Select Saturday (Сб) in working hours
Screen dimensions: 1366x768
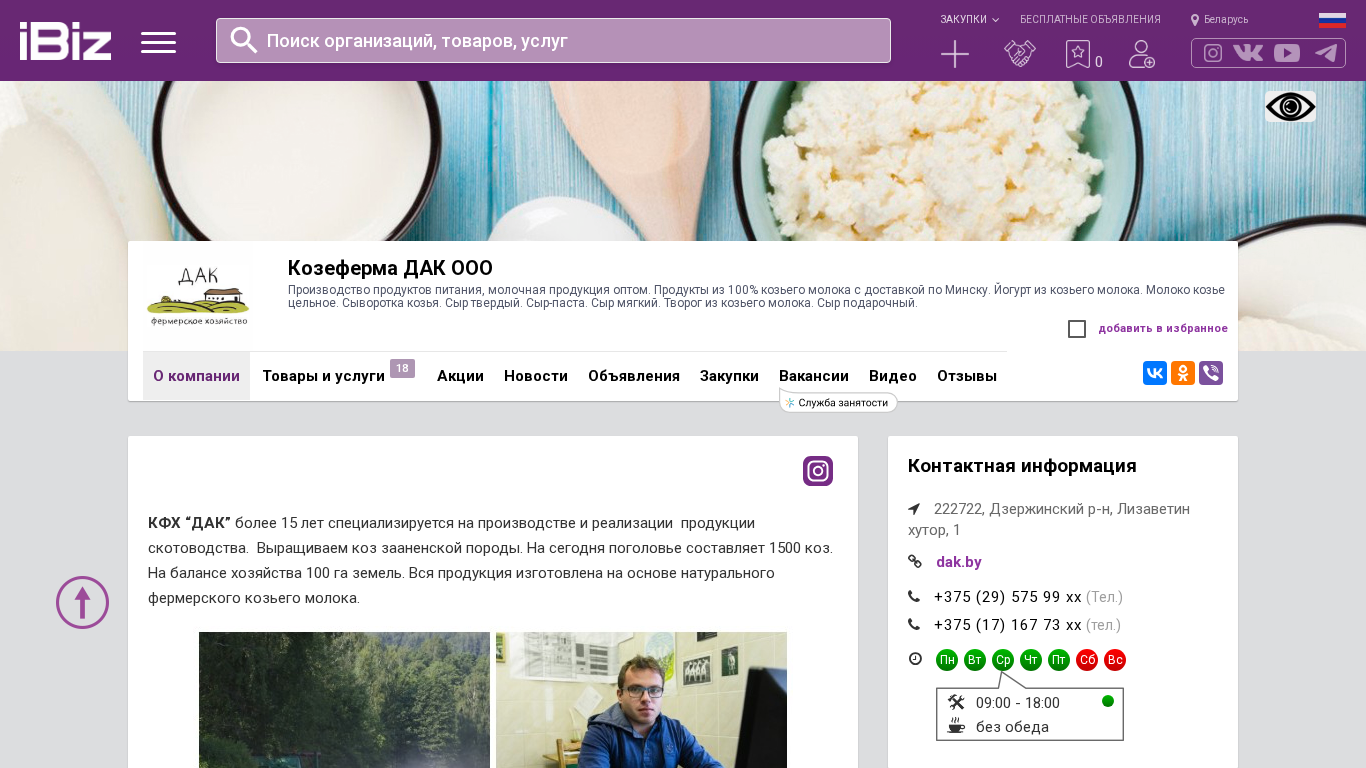pyautogui.click(x=1087, y=660)
